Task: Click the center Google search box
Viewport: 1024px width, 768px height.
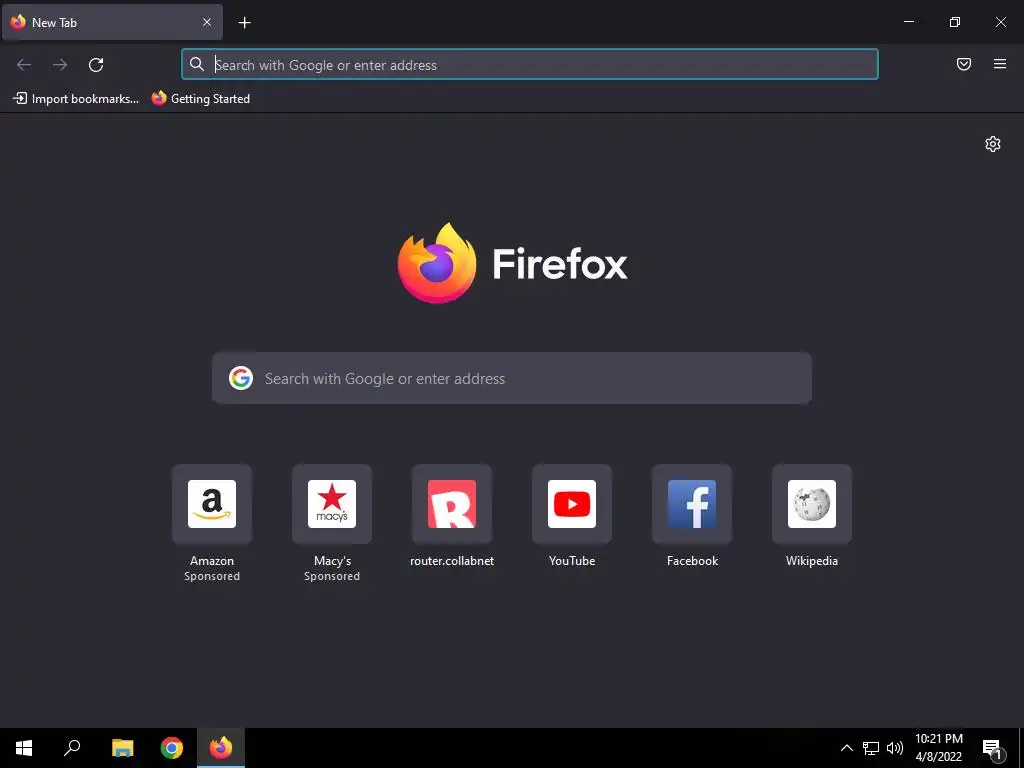Action: (x=512, y=378)
